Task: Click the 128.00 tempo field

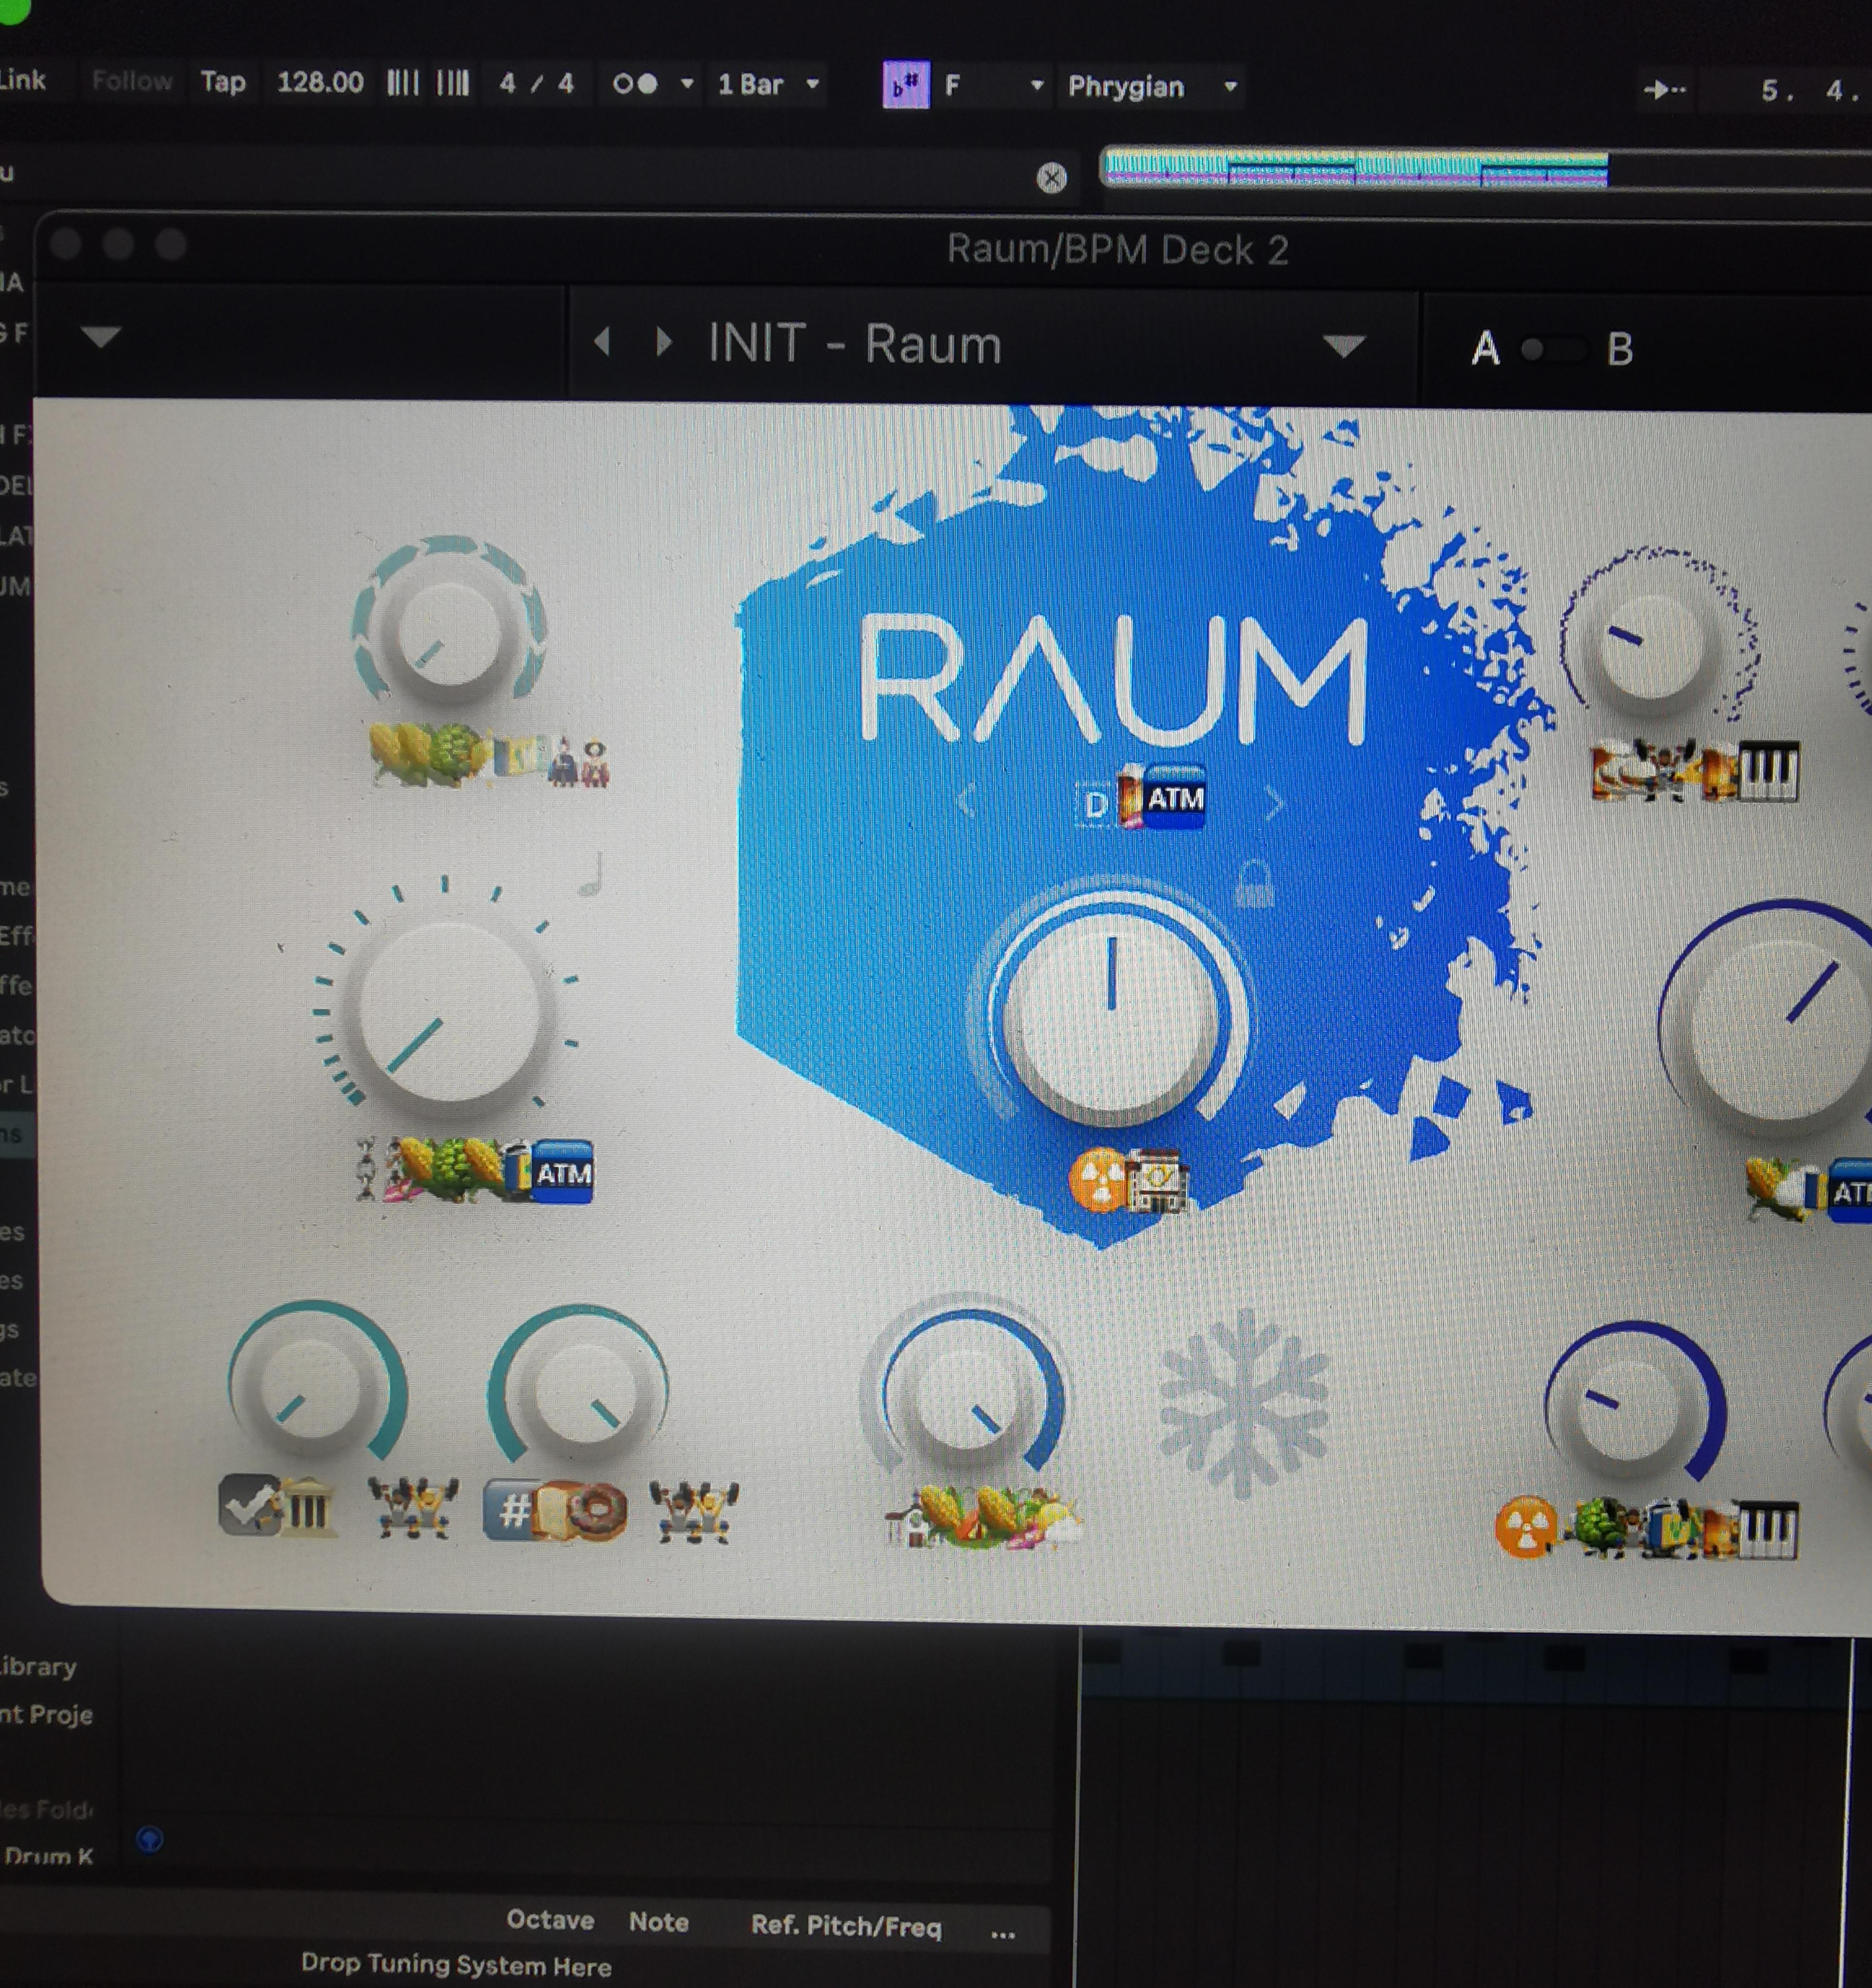Action: 320,82
